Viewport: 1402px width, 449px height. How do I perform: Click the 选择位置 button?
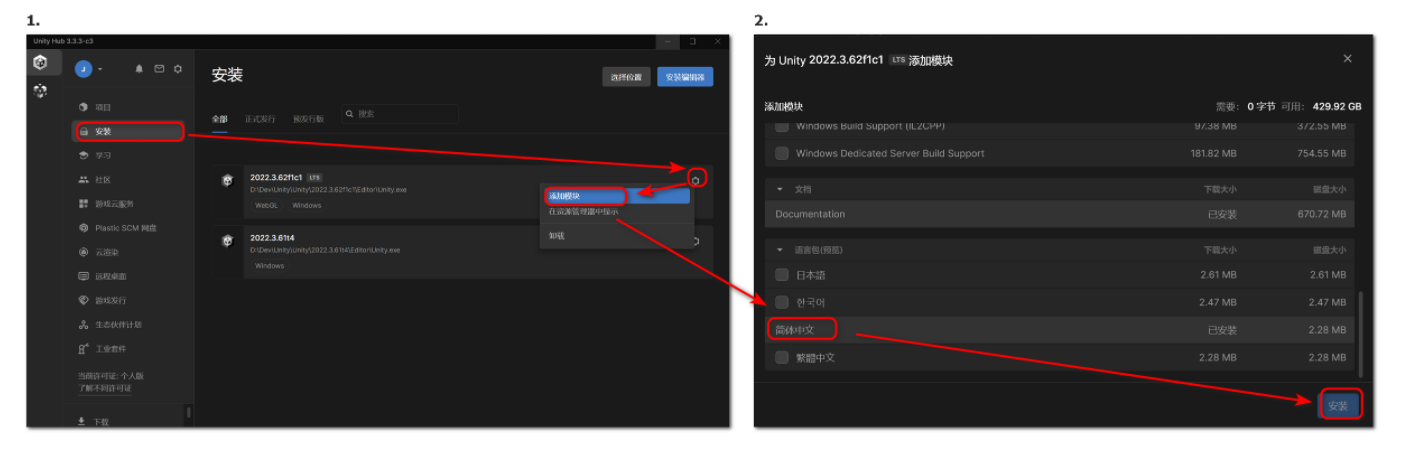626,77
